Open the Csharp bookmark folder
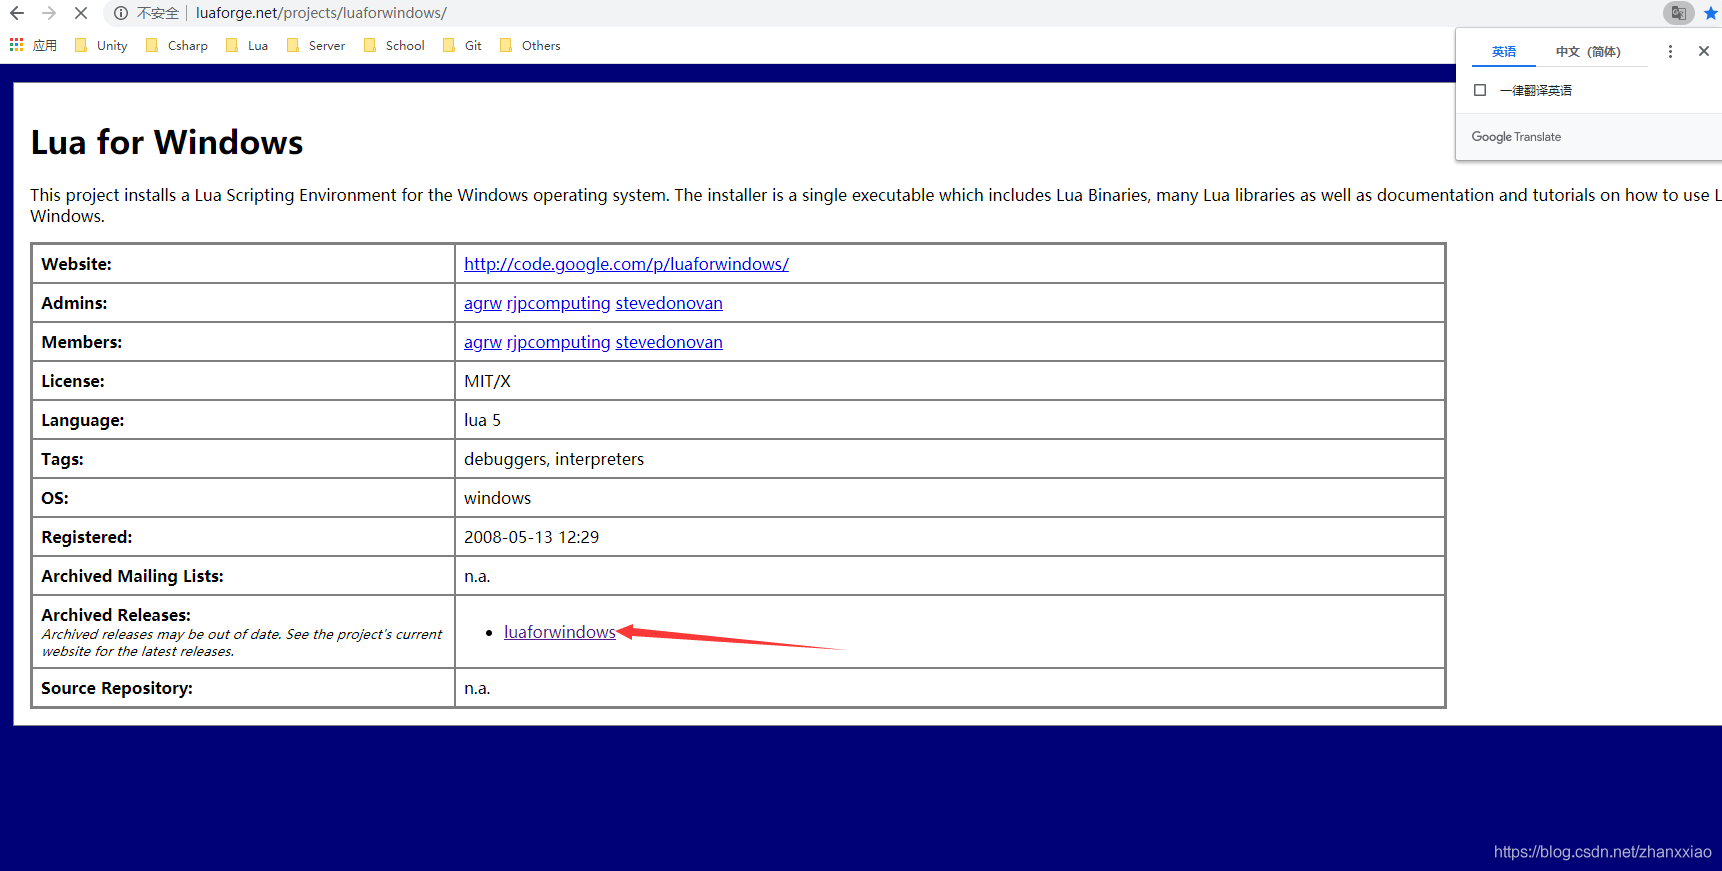 point(177,45)
